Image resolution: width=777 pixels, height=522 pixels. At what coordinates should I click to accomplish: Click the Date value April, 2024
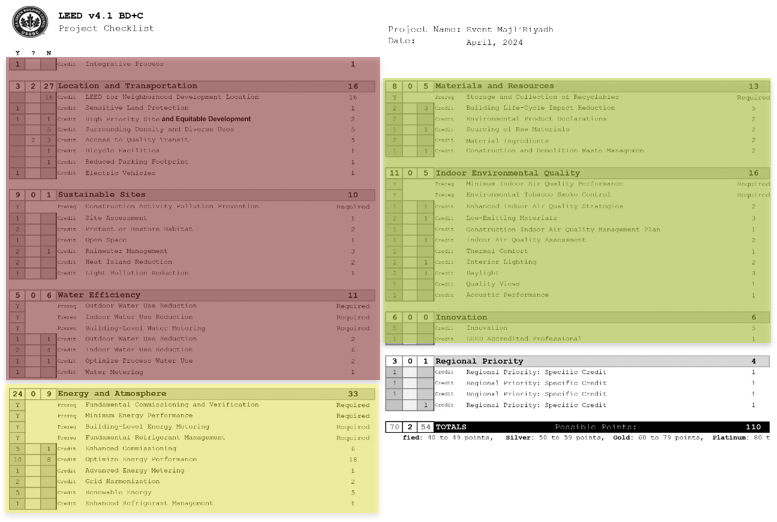pyautogui.click(x=494, y=42)
